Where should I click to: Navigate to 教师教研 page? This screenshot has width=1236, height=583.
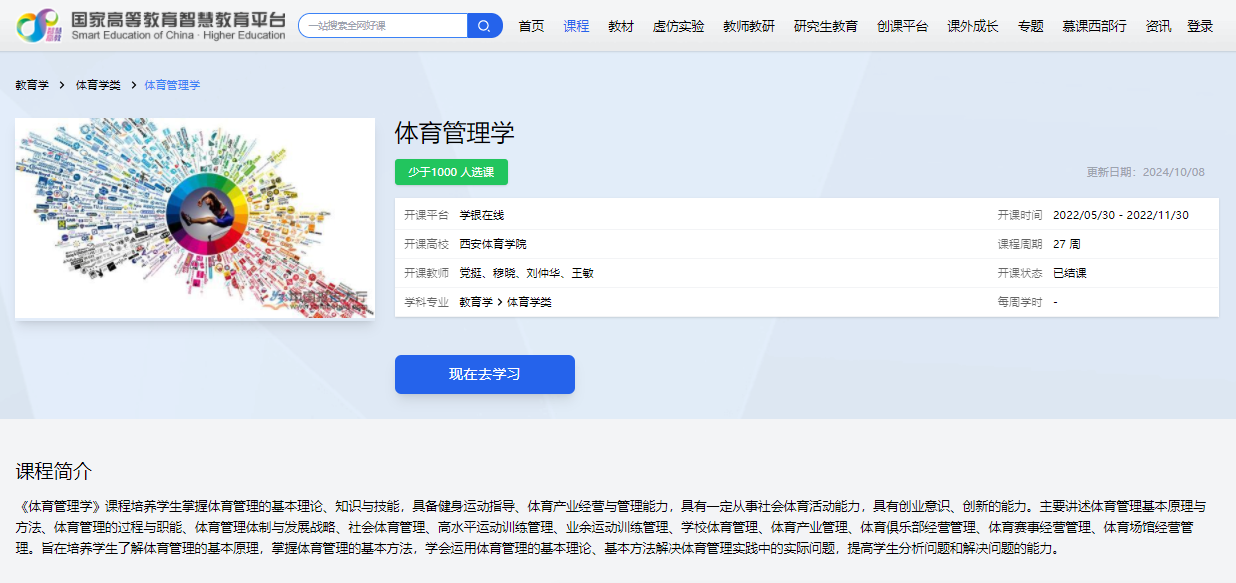point(749,26)
